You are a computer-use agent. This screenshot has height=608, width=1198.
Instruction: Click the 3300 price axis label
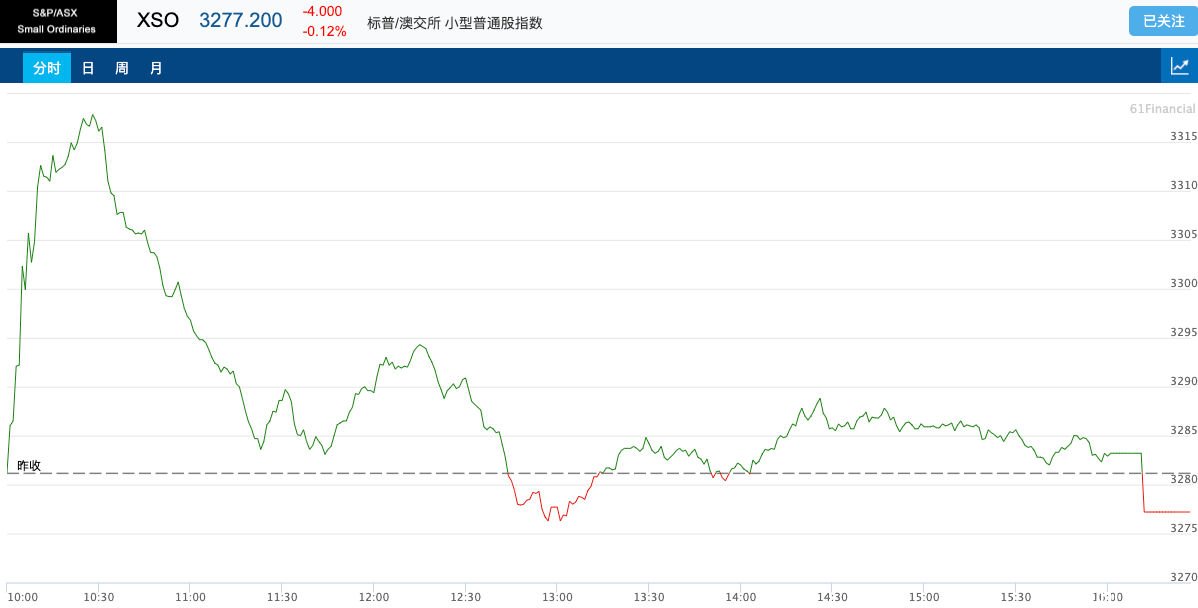coord(1183,283)
